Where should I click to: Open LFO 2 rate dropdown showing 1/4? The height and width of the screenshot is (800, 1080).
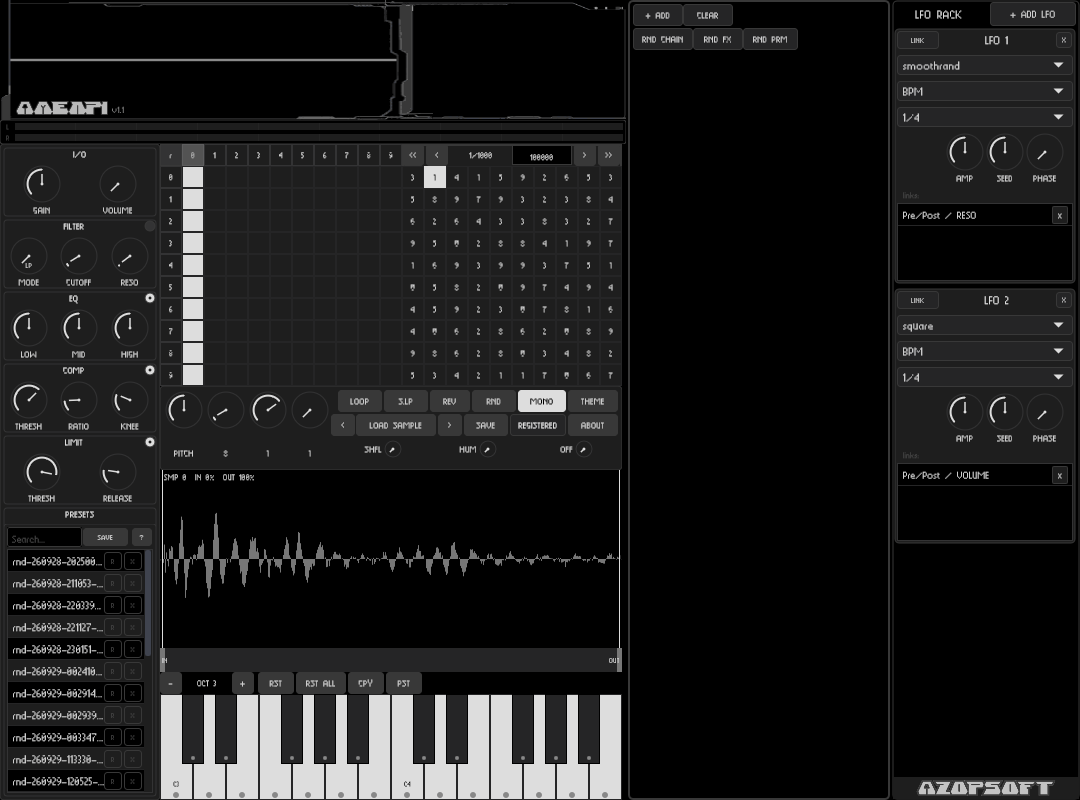point(984,378)
